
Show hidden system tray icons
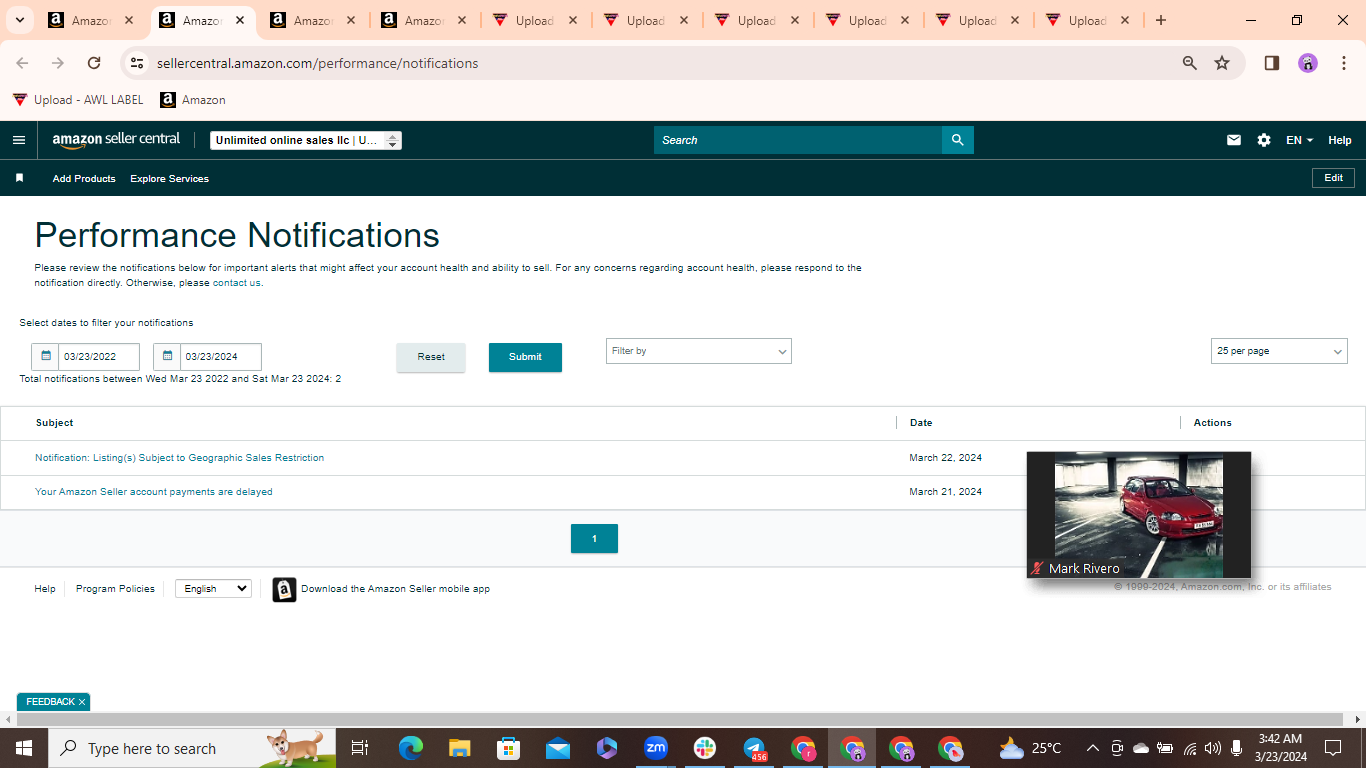pyautogui.click(x=1092, y=748)
